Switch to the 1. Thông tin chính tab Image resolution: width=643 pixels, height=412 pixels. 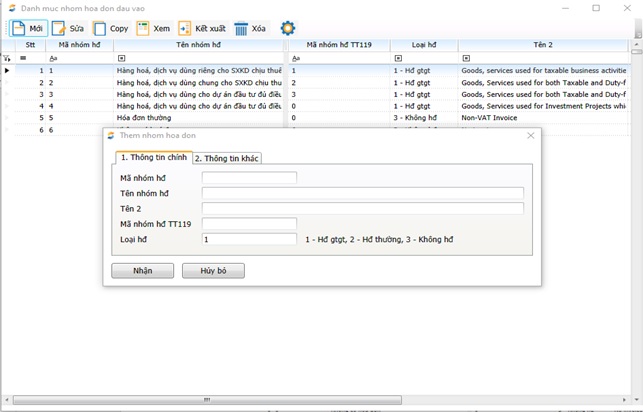pos(154,157)
